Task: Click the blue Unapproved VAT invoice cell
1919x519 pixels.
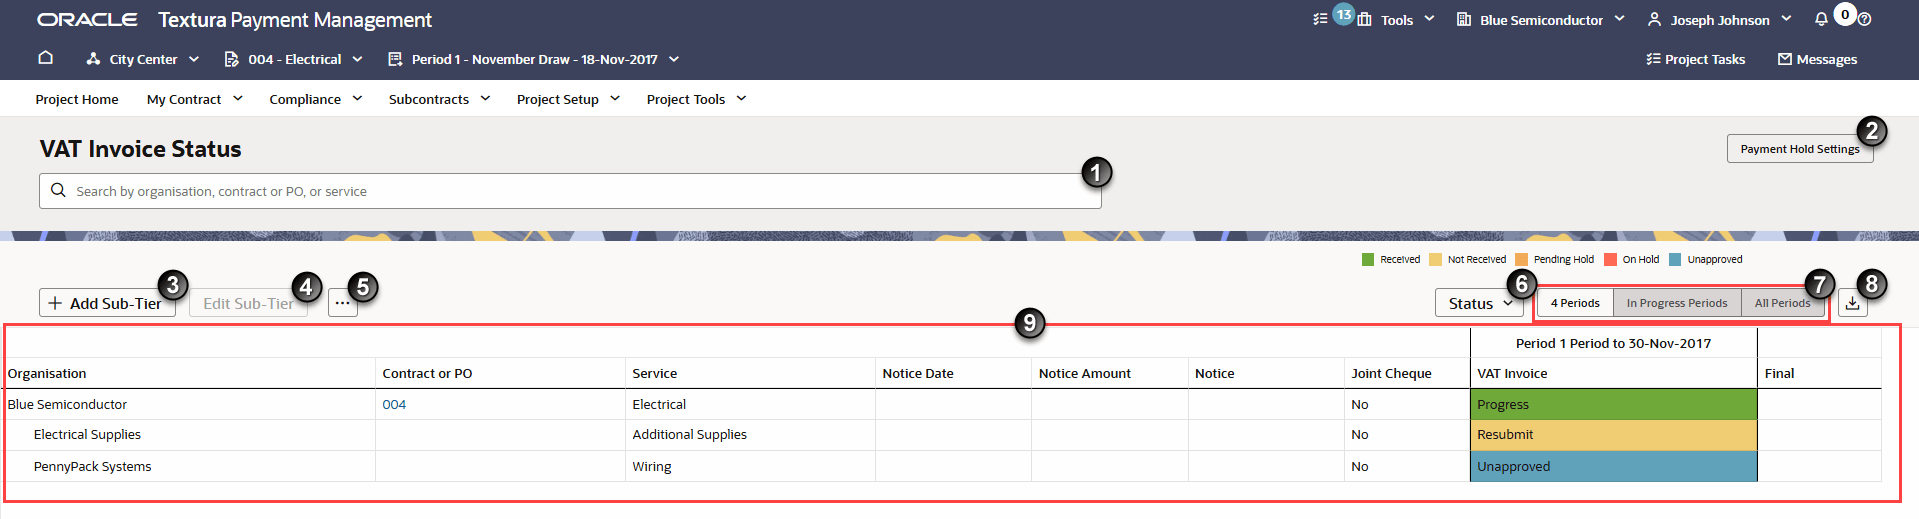Action: [x=1613, y=466]
